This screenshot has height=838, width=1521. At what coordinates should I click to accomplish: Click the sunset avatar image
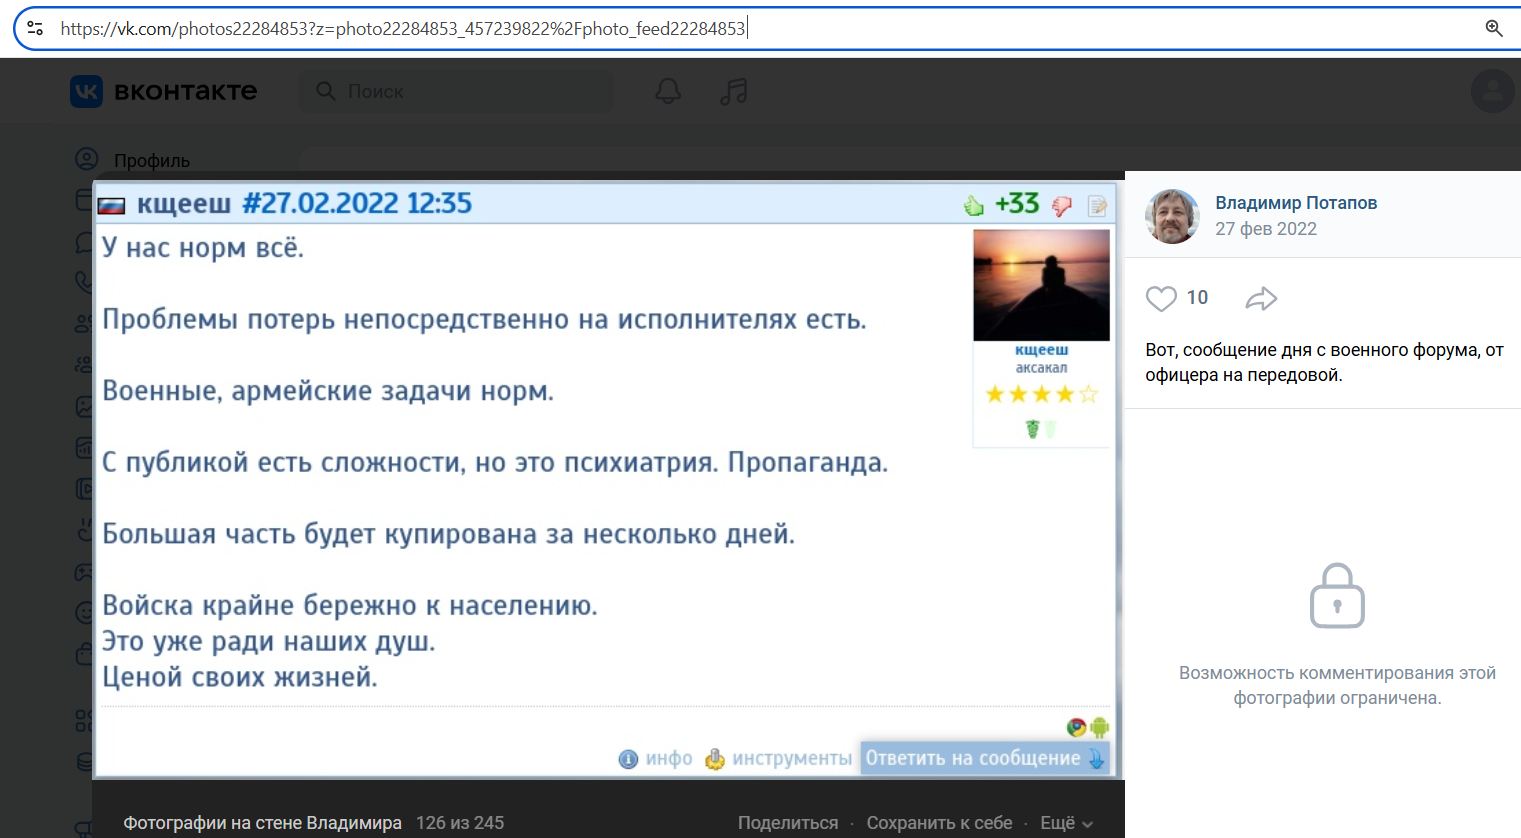click(x=1041, y=285)
